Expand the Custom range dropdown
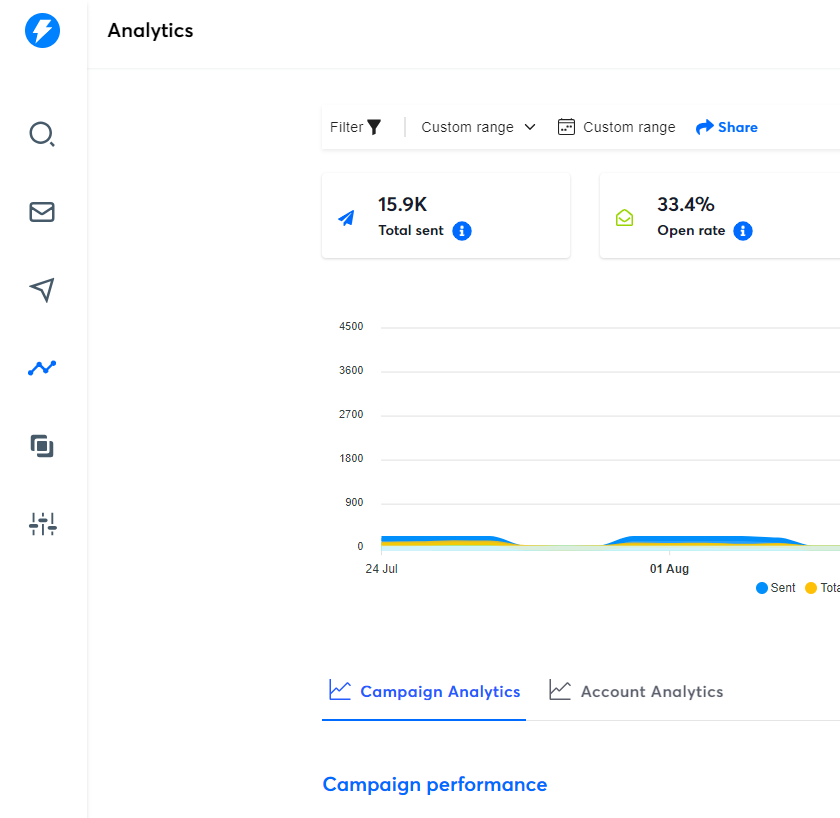The image size is (840, 818). [478, 127]
